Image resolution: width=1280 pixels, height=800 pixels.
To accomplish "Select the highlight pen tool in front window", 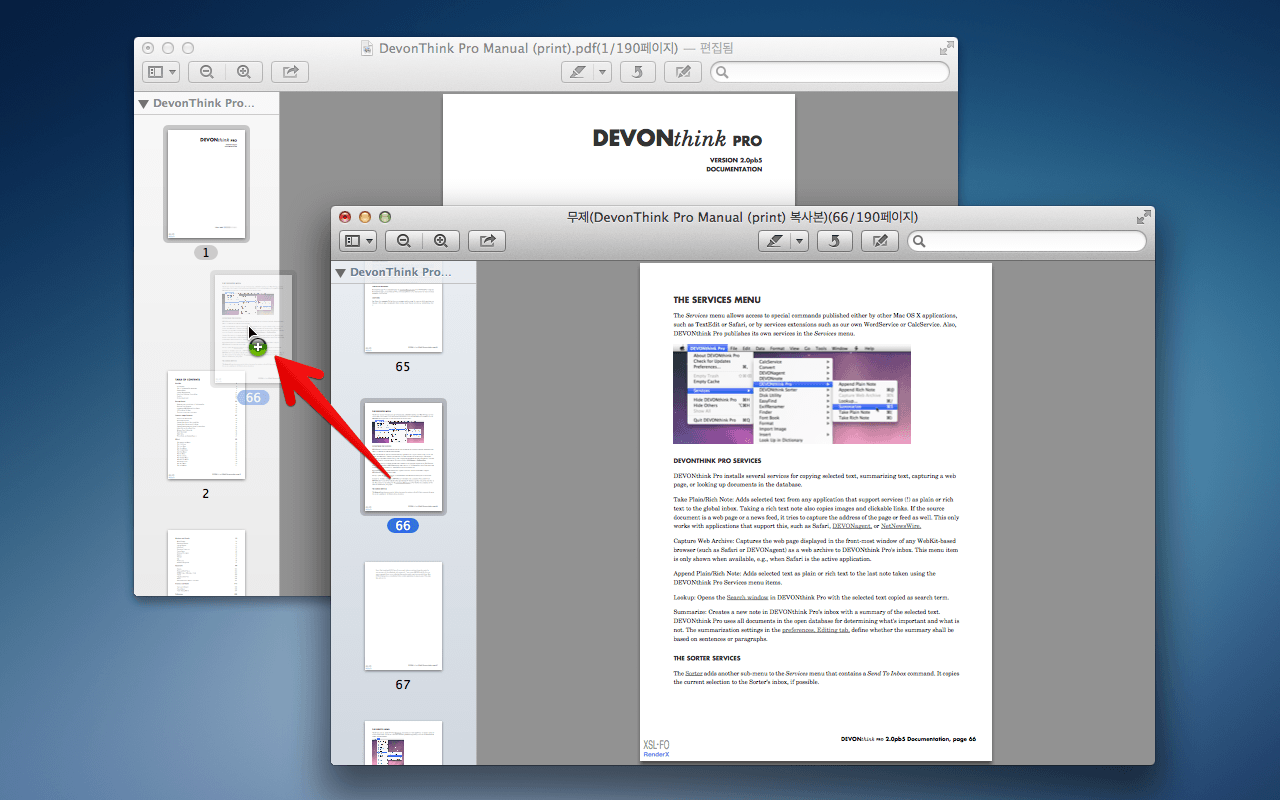I will pyautogui.click(x=773, y=241).
